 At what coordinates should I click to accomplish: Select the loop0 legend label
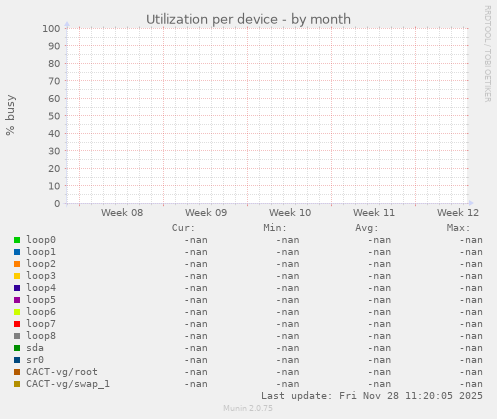41,240
